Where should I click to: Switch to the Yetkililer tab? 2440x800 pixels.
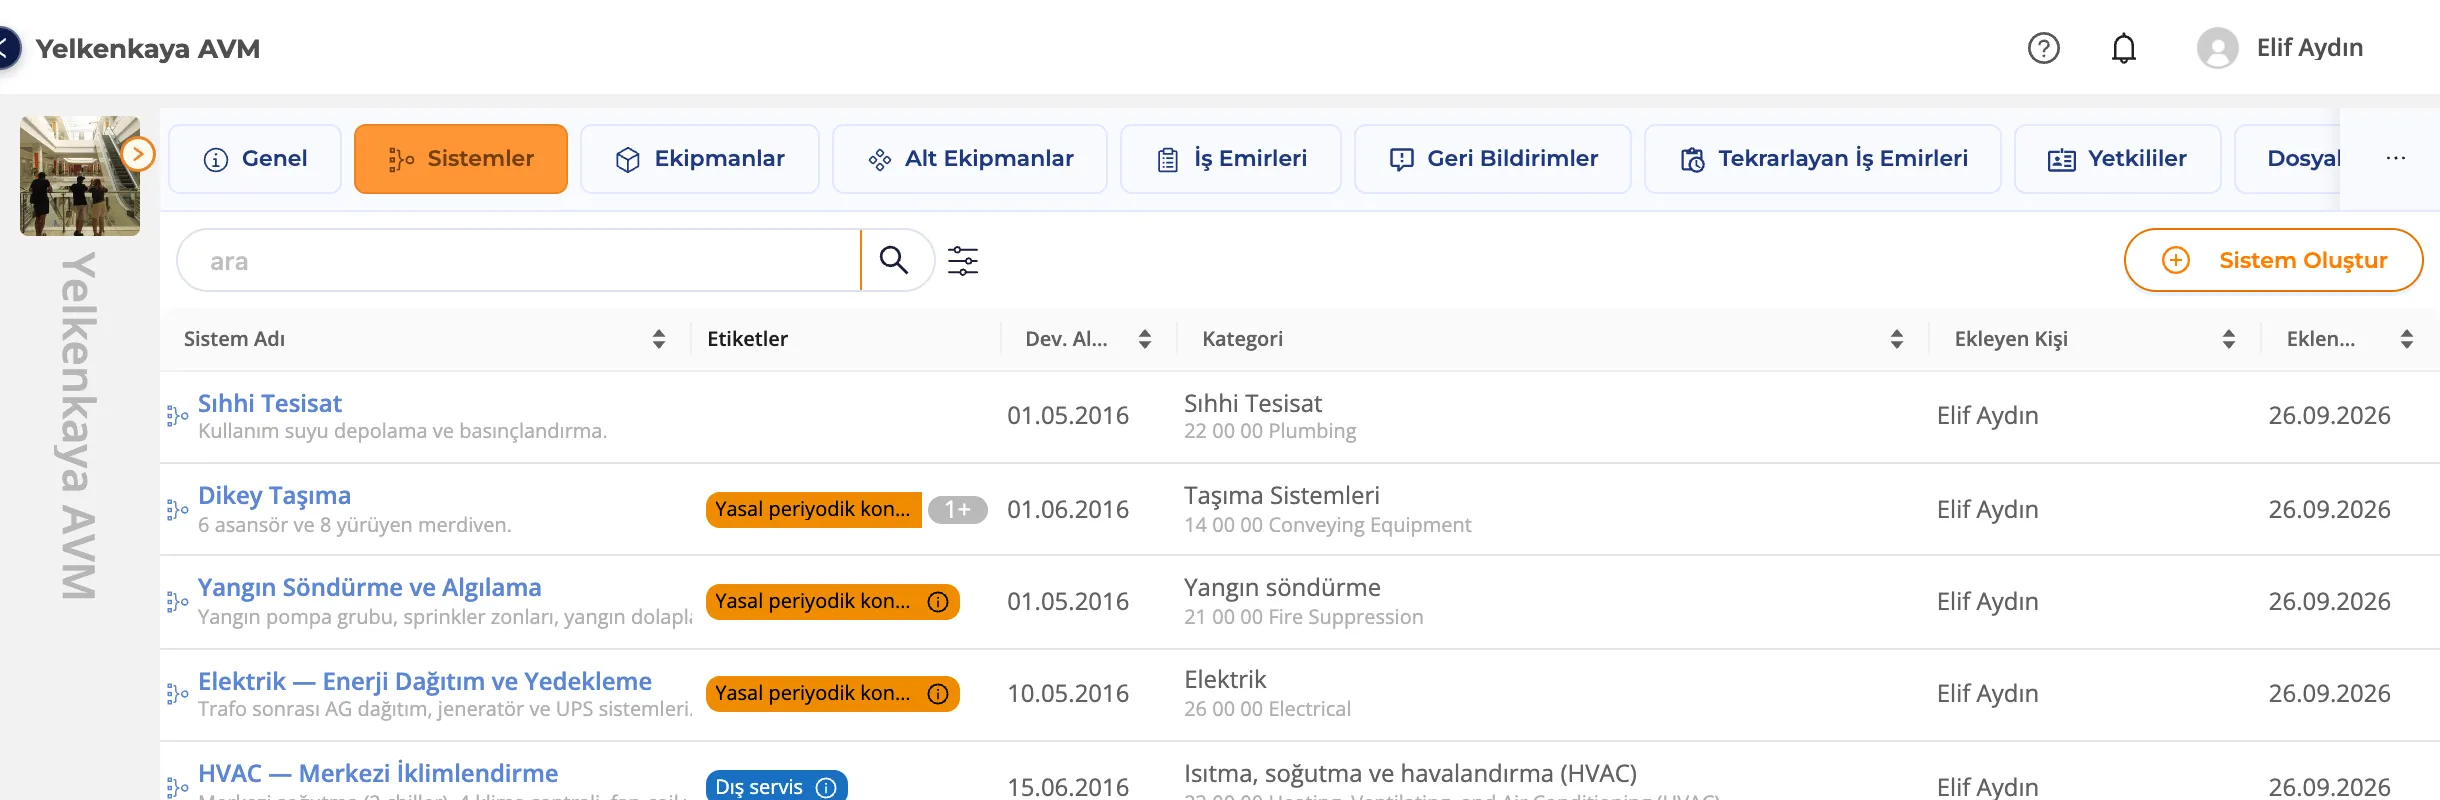point(2118,159)
